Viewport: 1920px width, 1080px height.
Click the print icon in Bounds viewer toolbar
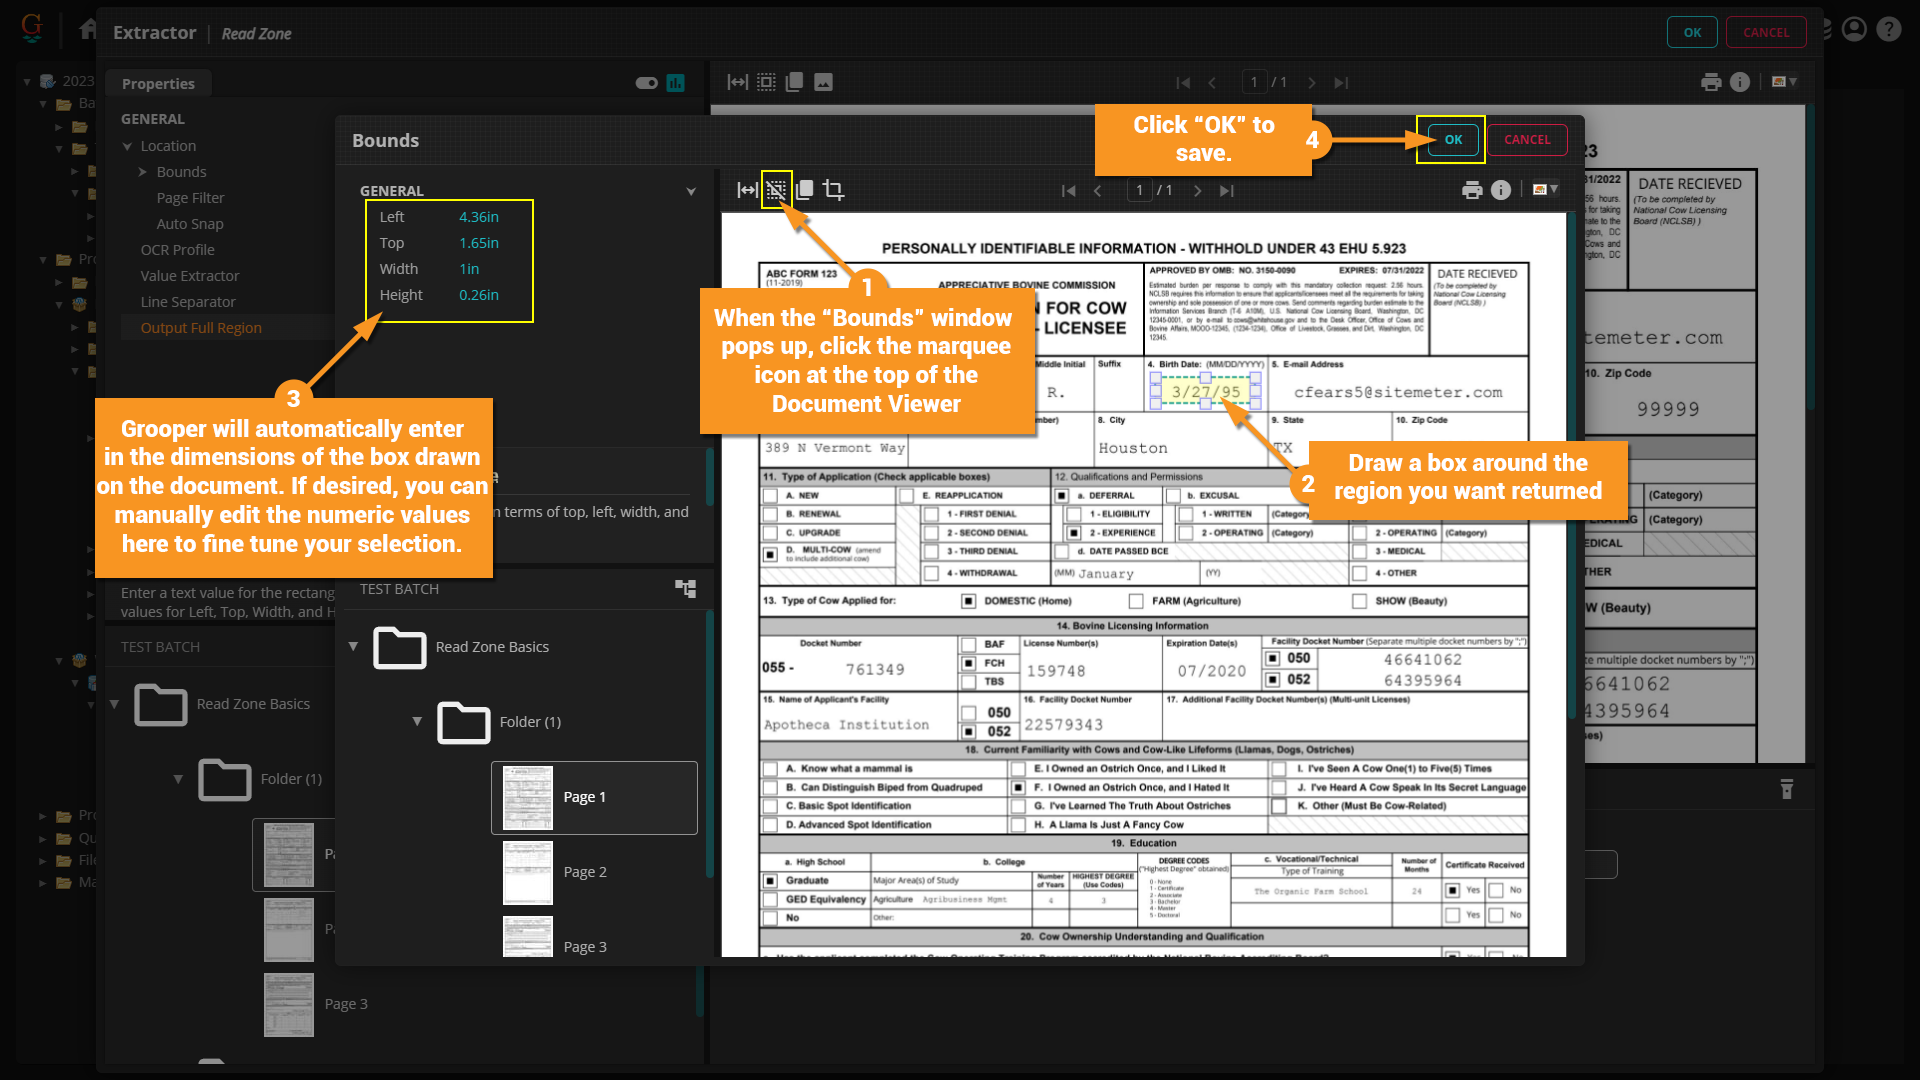click(1472, 190)
